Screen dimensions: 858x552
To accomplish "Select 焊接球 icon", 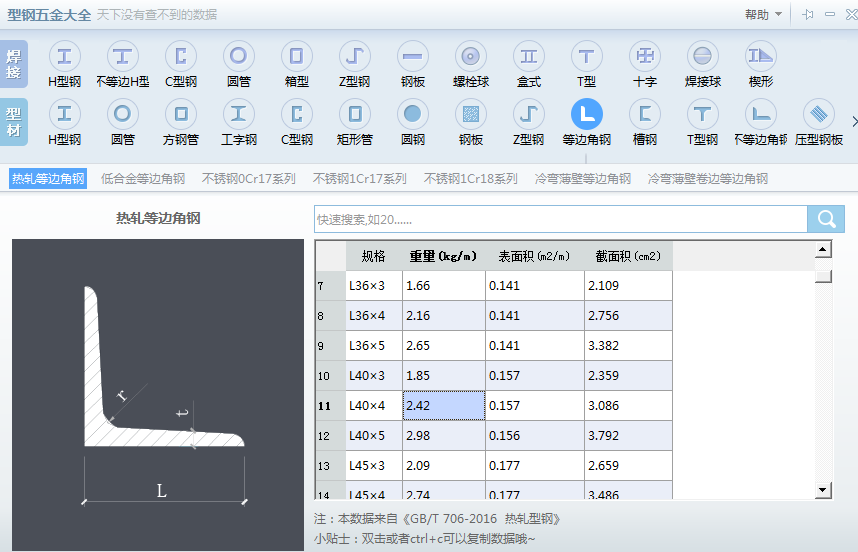I will point(703,56).
